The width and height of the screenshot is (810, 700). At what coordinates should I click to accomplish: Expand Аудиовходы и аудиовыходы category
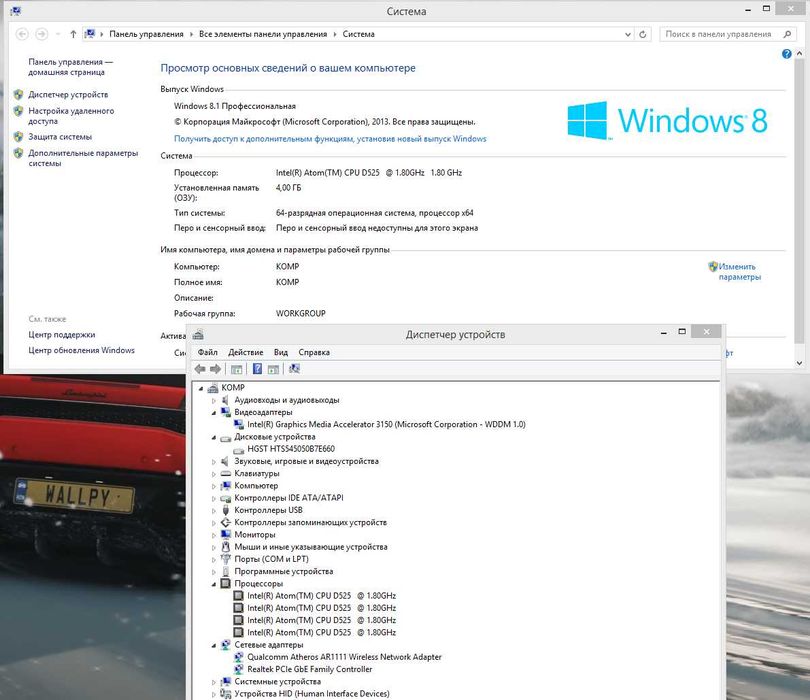click(214, 400)
